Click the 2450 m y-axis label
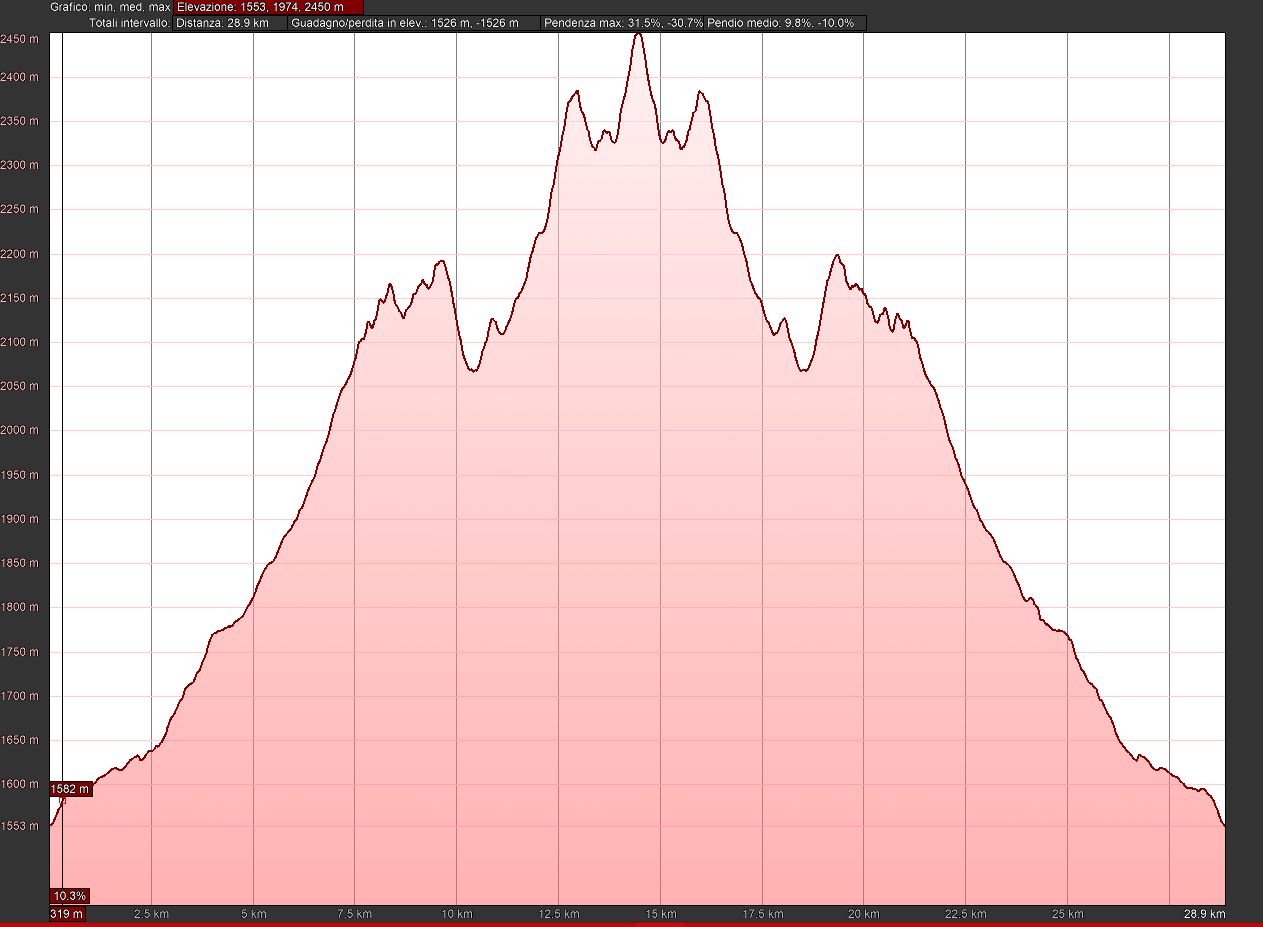The width and height of the screenshot is (1263, 927). point(19,39)
